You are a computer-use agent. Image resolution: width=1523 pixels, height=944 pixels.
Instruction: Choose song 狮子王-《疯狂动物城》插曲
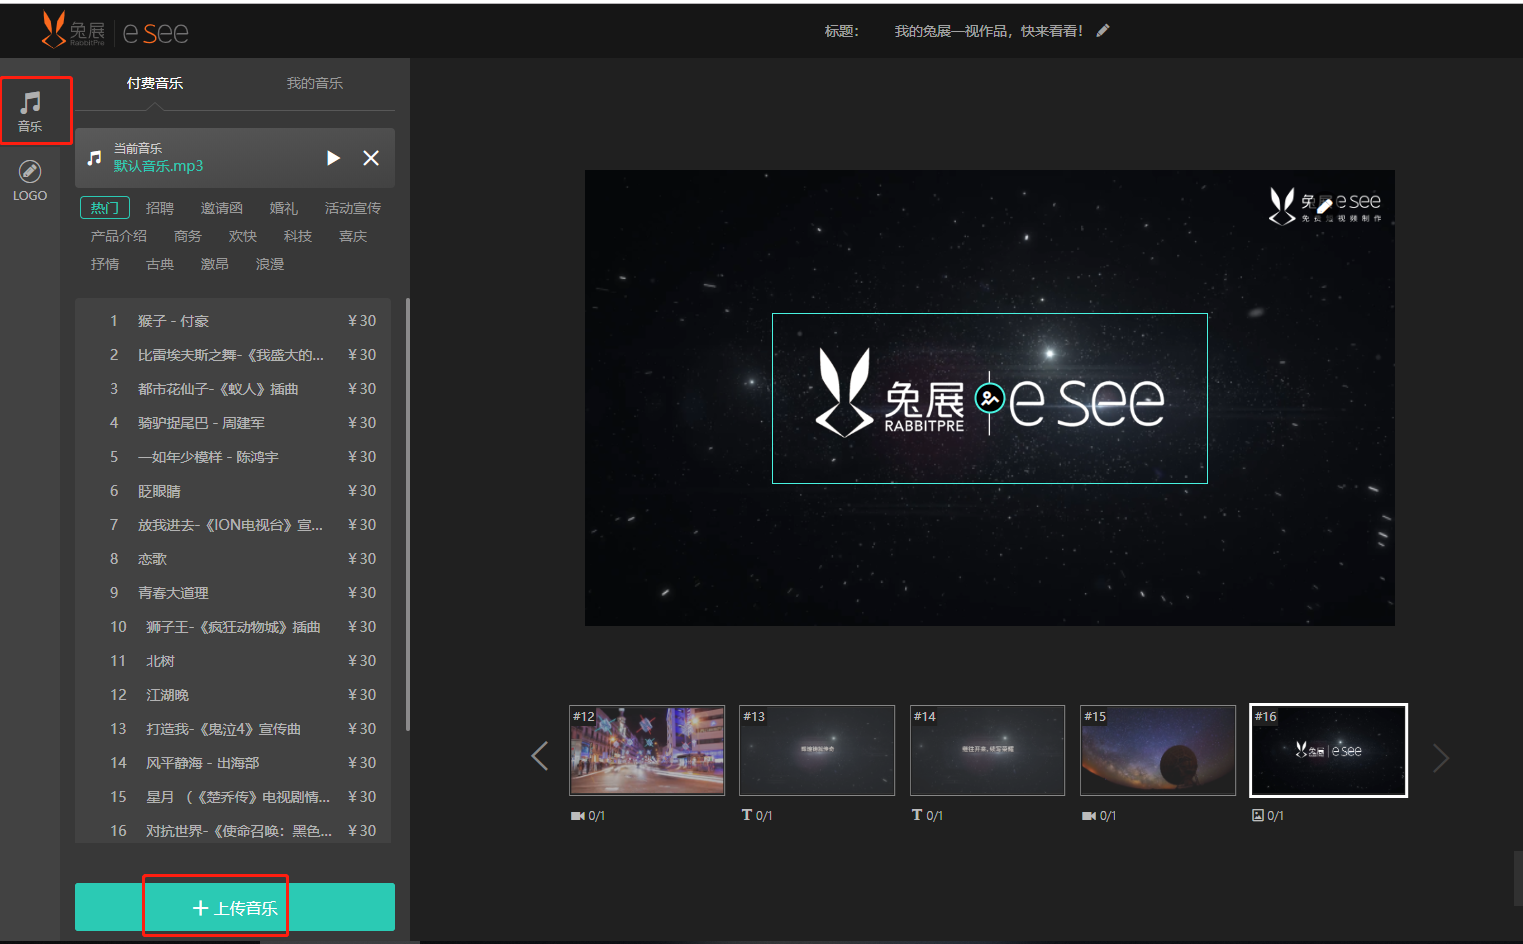[233, 627]
